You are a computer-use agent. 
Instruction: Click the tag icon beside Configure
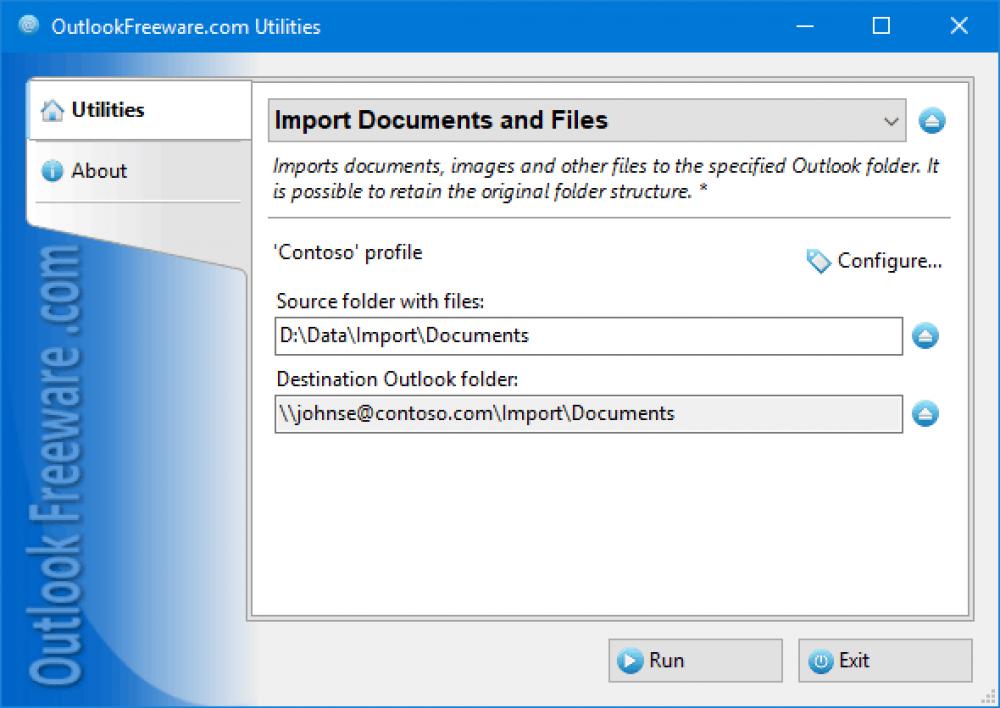coord(818,261)
